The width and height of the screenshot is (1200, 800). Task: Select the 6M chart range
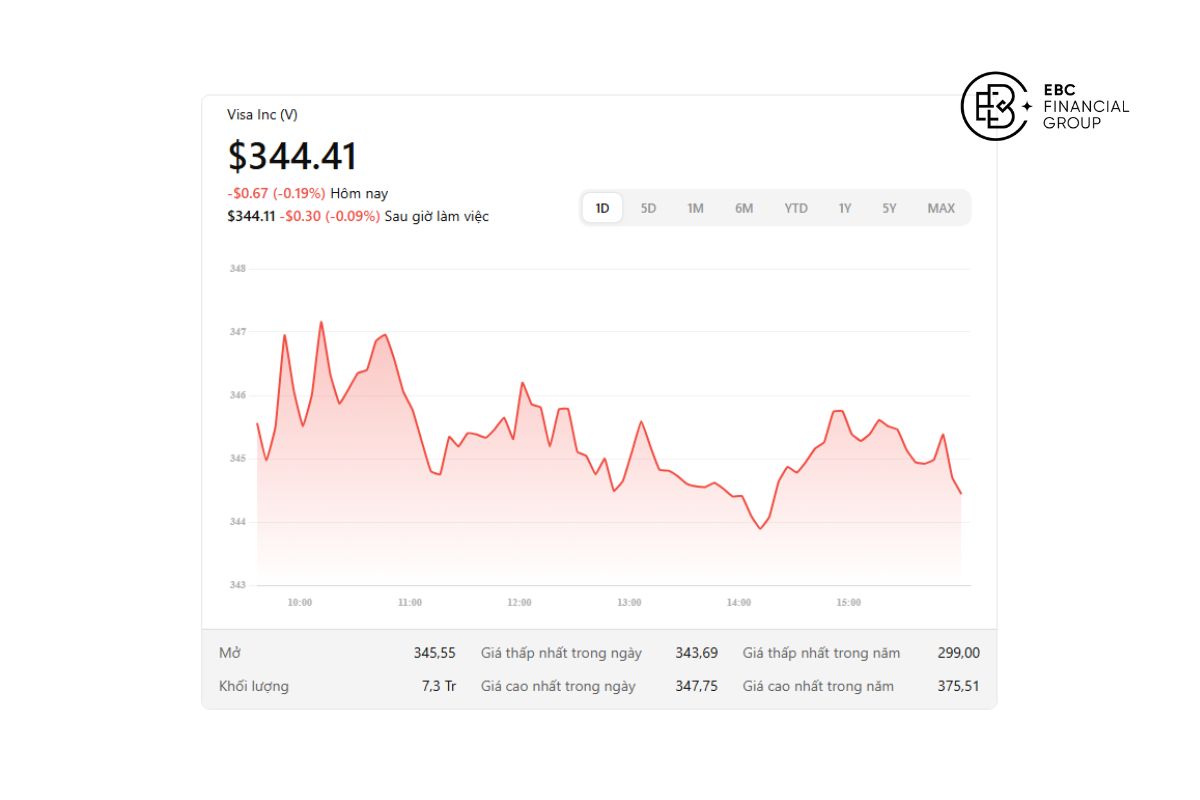point(744,208)
